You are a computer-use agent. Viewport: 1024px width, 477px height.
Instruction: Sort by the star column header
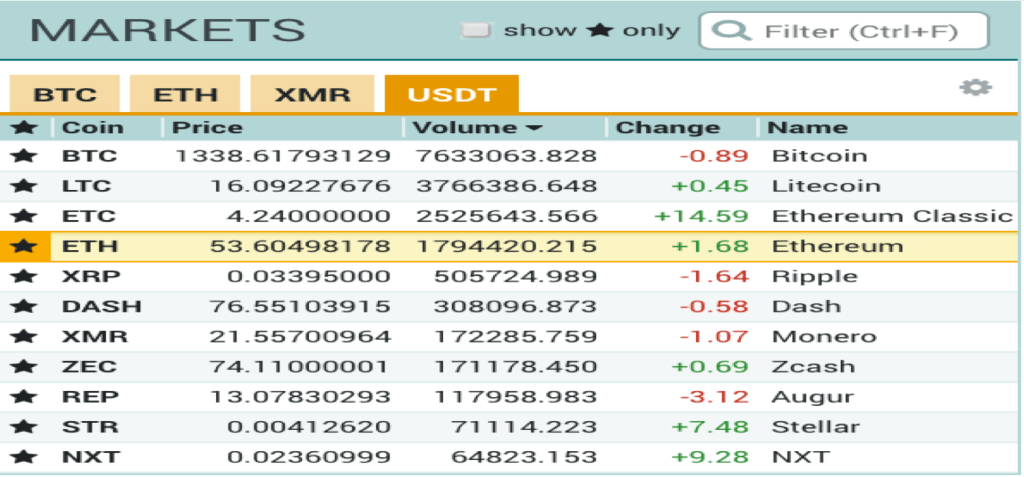click(x=24, y=127)
